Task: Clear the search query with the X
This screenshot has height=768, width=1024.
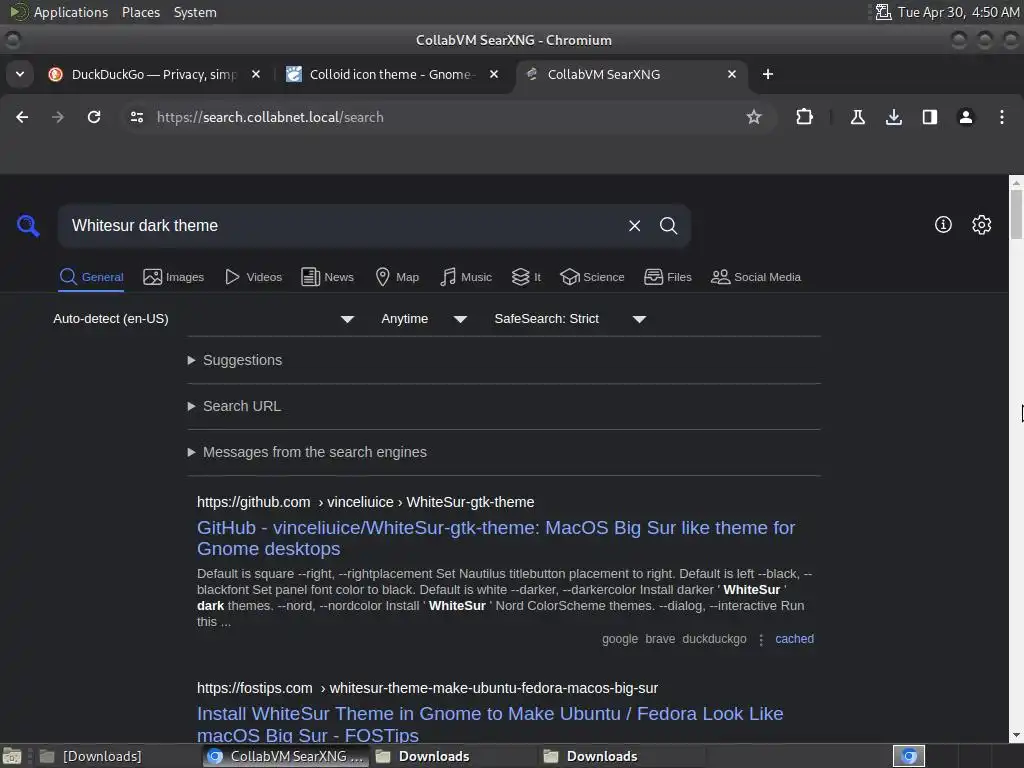Action: click(634, 226)
